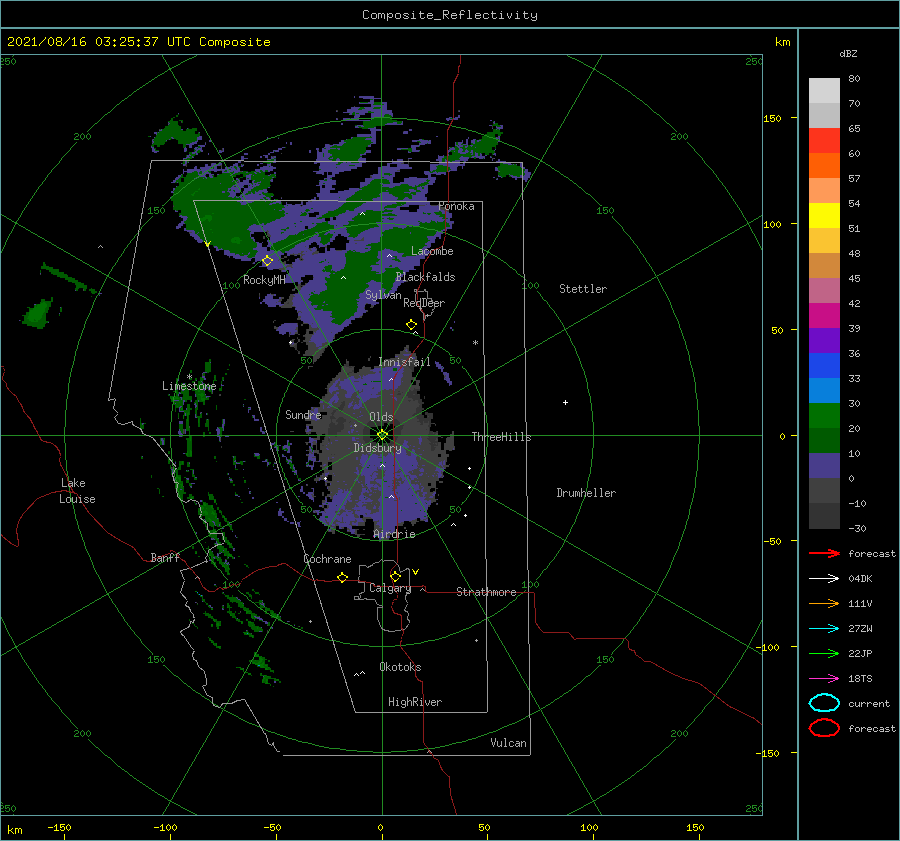900x841 pixels.
Task: Click the dark gray -10 dBZ swatch
Action: click(x=824, y=515)
